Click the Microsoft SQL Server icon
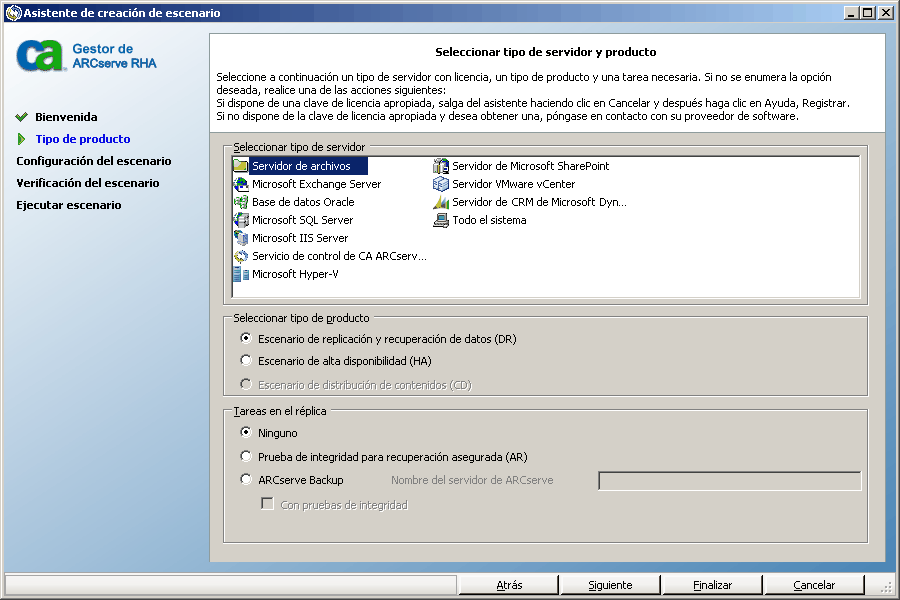The height and width of the screenshot is (600, 900). click(x=241, y=220)
